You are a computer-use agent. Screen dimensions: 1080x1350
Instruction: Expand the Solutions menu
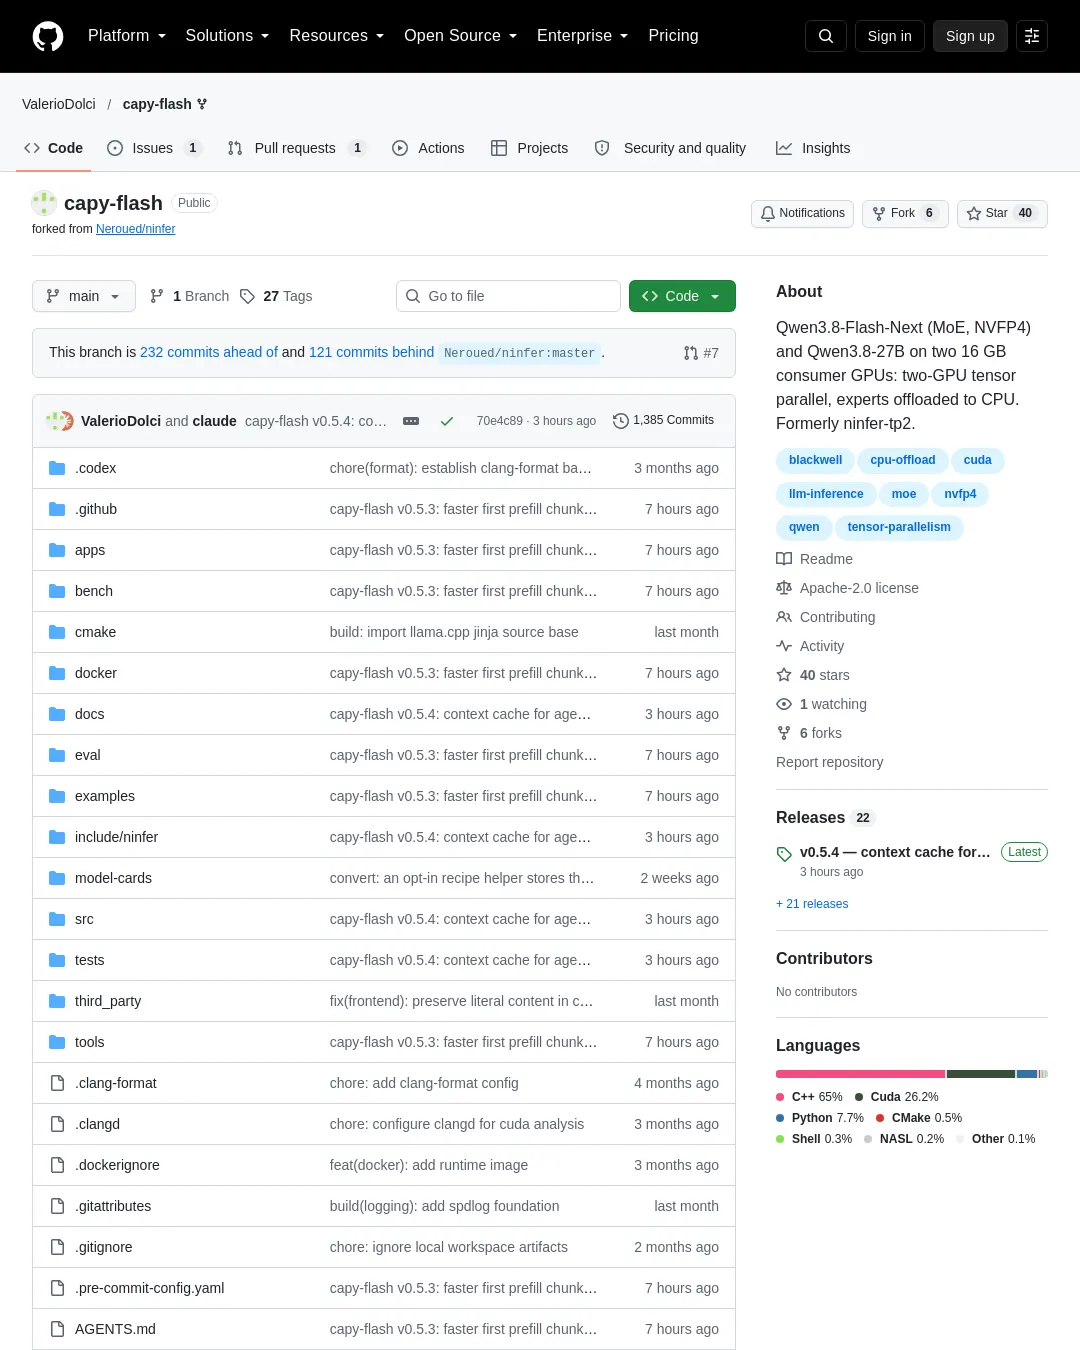click(228, 36)
